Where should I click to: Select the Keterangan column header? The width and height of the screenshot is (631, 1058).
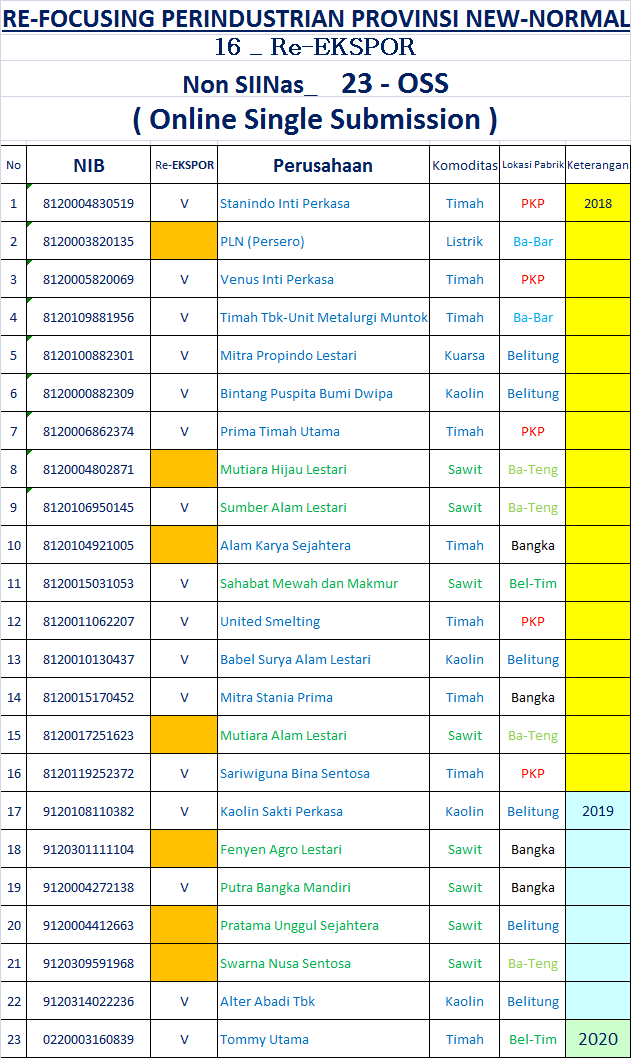coord(598,165)
